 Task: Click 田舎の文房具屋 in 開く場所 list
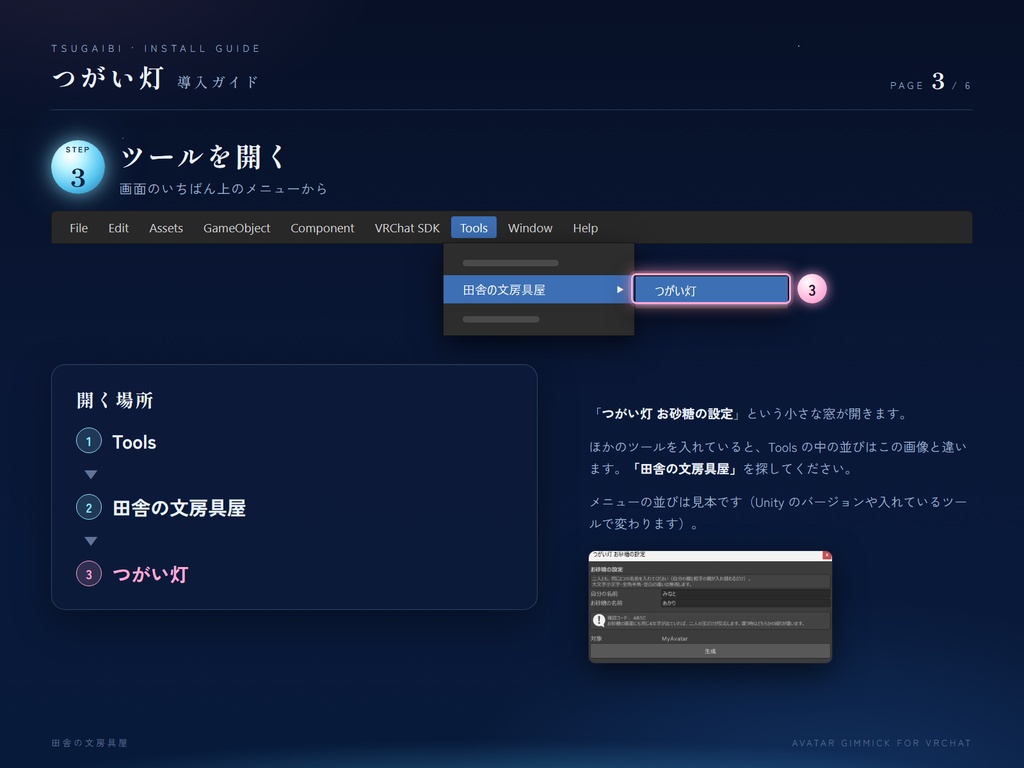pyautogui.click(x=179, y=508)
